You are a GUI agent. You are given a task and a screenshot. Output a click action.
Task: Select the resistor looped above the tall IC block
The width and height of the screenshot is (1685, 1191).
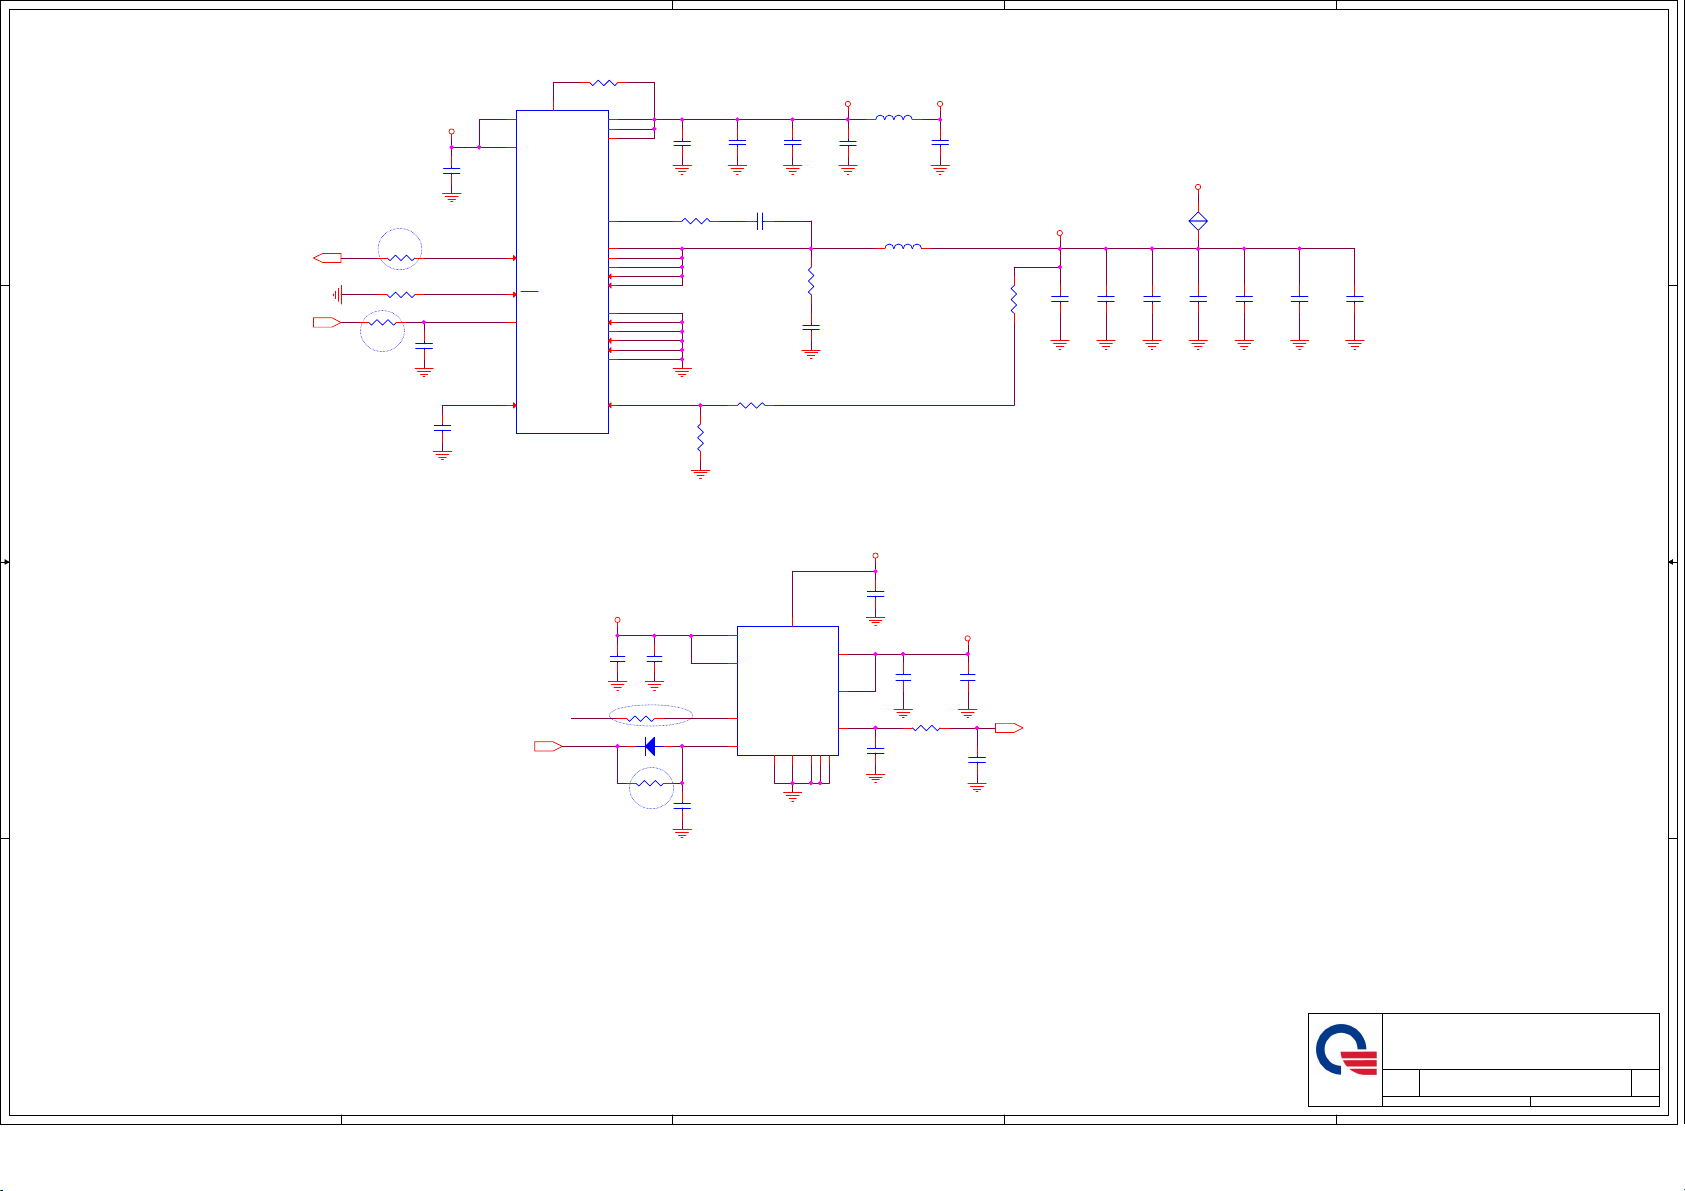604,82
